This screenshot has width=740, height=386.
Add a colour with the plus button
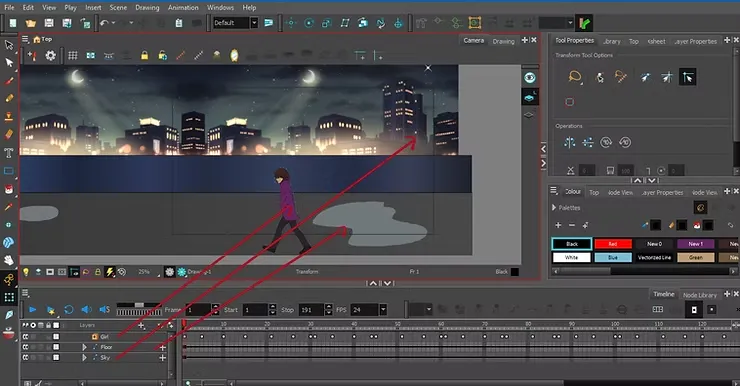(x=558, y=225)
